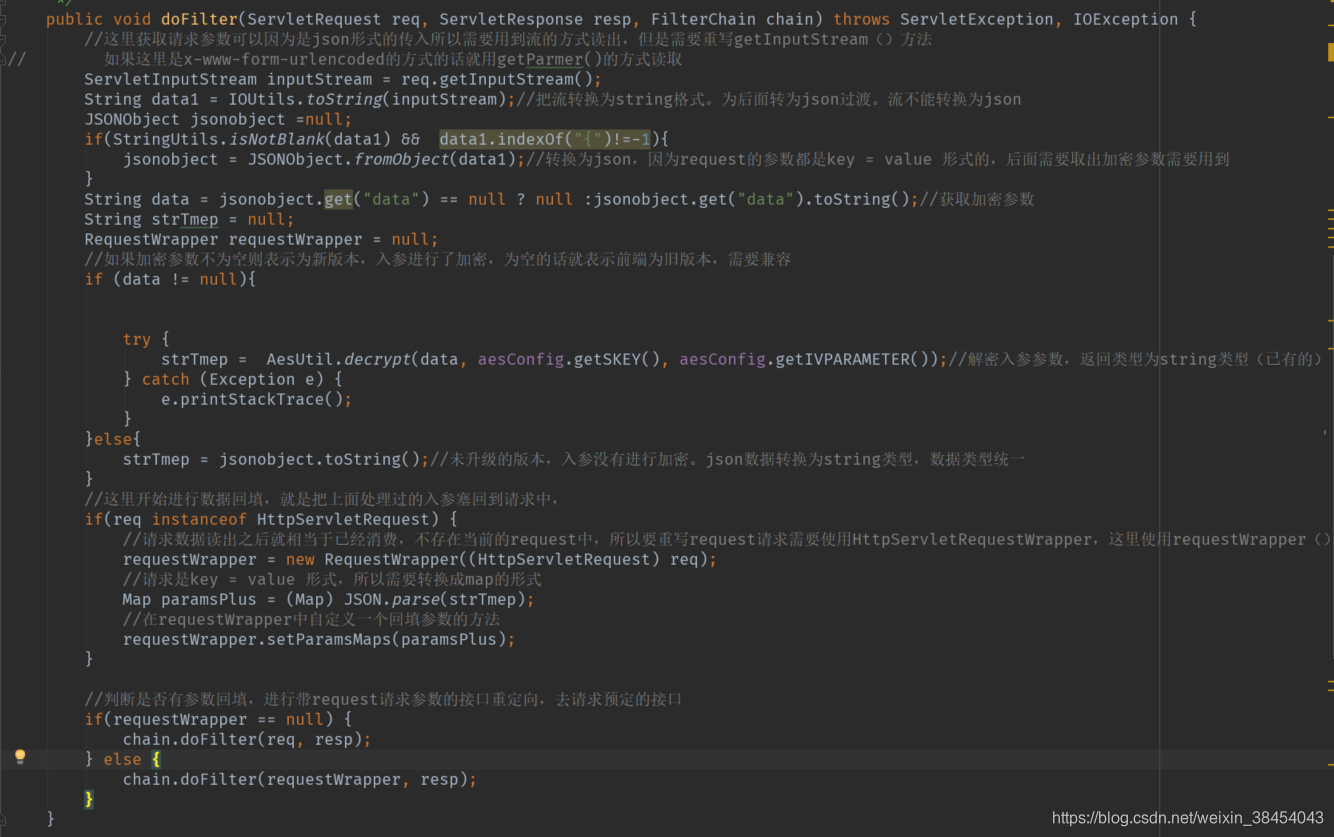This screenshot has height=837, width=1334.
Task: Click the italic isNotBlank method call
Action: tap(276, 139)
